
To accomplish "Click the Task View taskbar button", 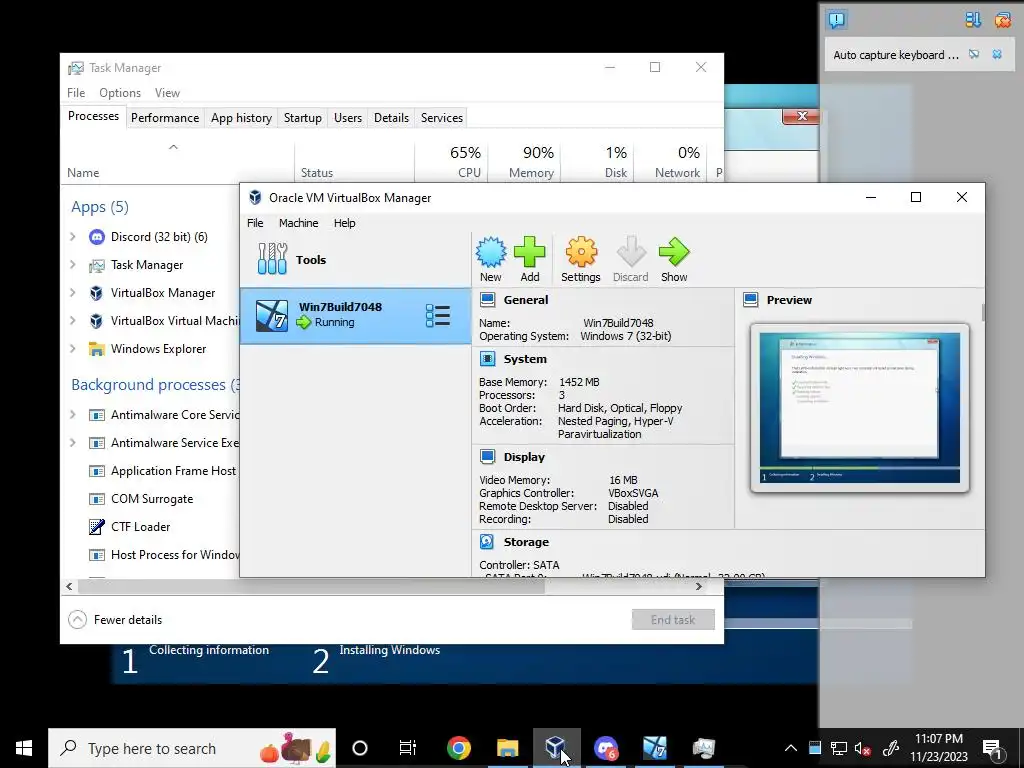I will click(x=408, y=748).
